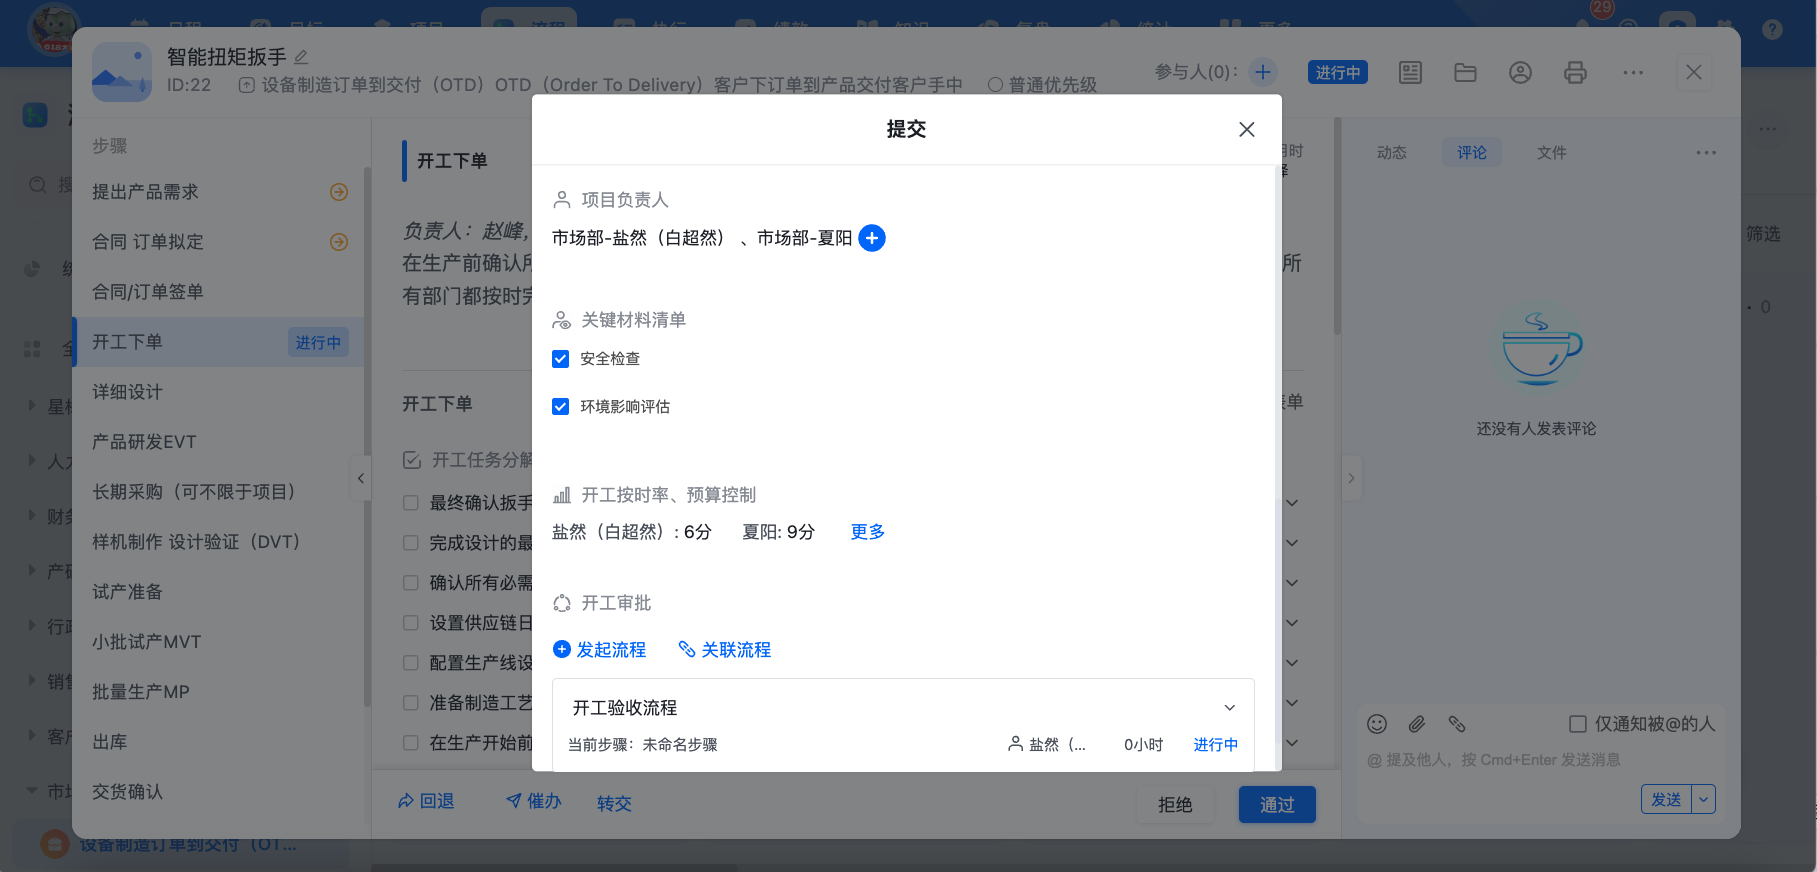Click the blue 通过 button
Screen dimensions: 1817x872
click(x=1277, y=805)
